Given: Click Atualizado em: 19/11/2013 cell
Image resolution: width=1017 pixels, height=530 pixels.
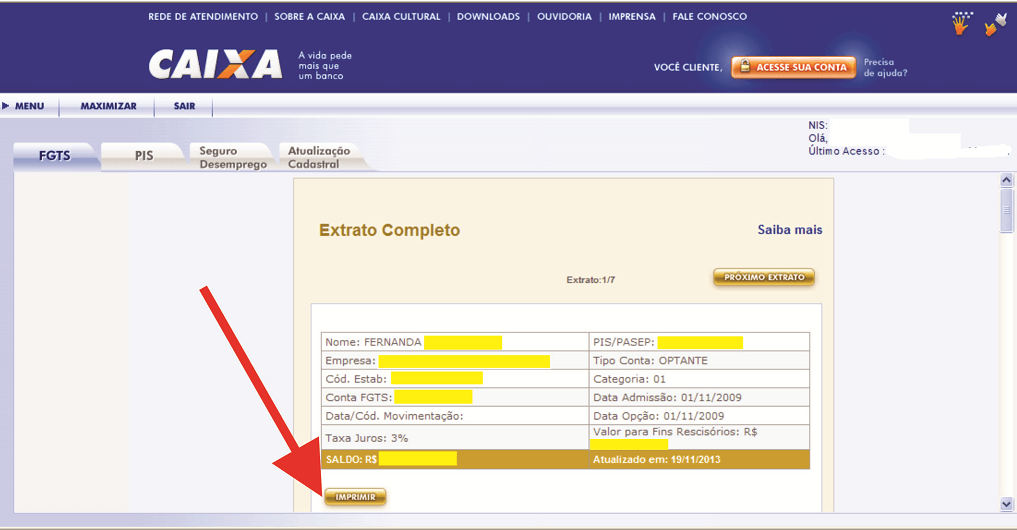Looking at the screenshot, I should pos(699,459).
